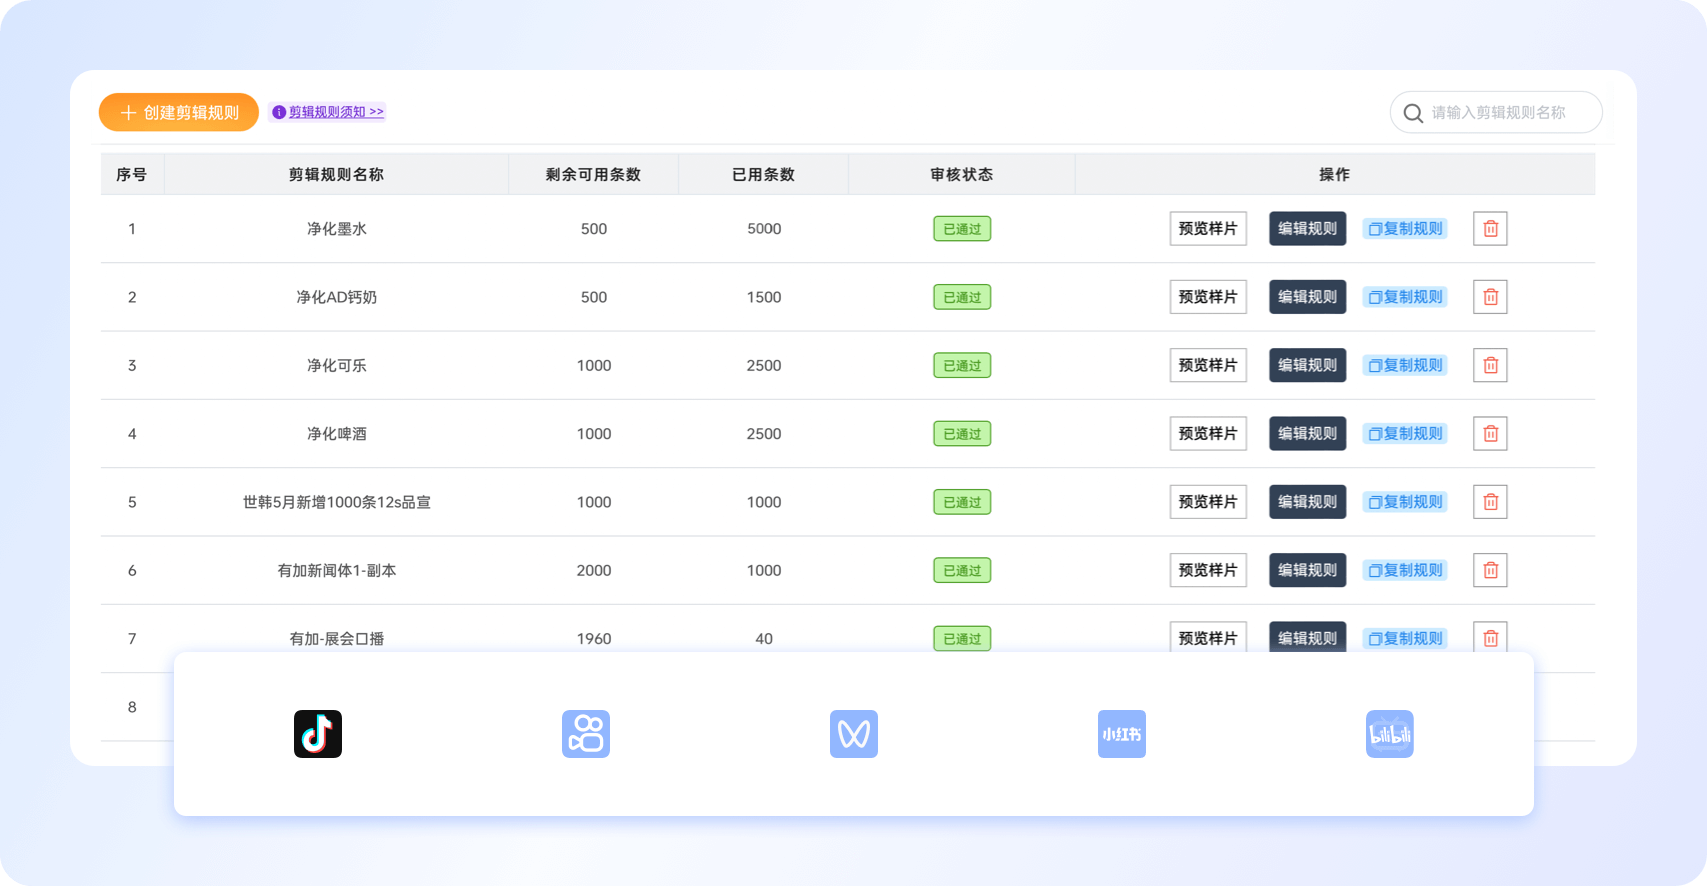Viewport: 1707px width, 886px height.
Task: Focus the 请输入剪辑规则名称 search field
Action: point(1497,112)
